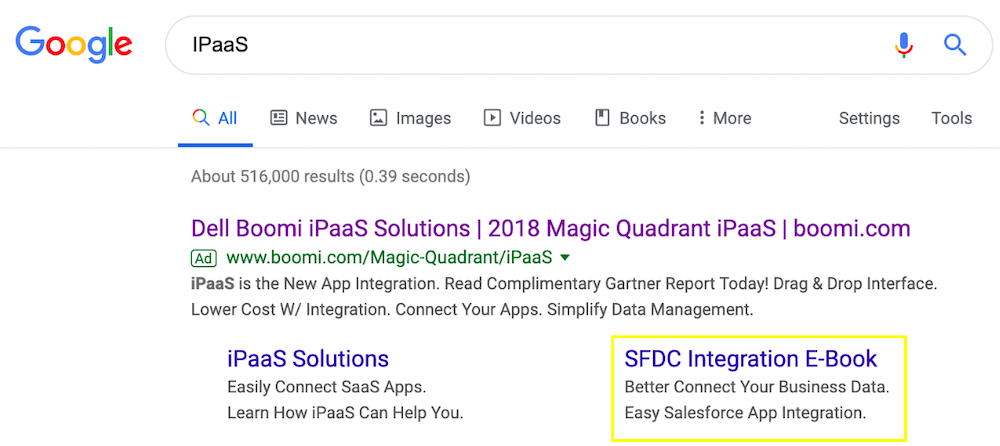
Task: Open the SFDC Integration E-Book sitelink
Action: tap(750, 358)
